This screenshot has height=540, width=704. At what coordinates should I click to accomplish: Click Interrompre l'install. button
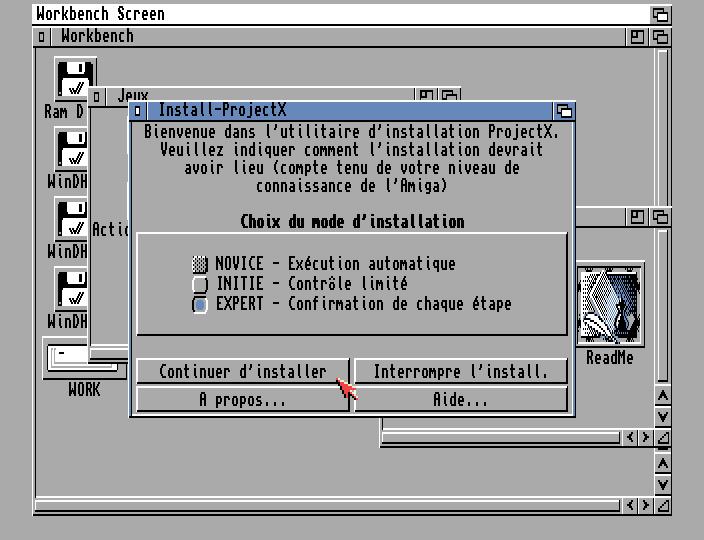click(461, 371)
